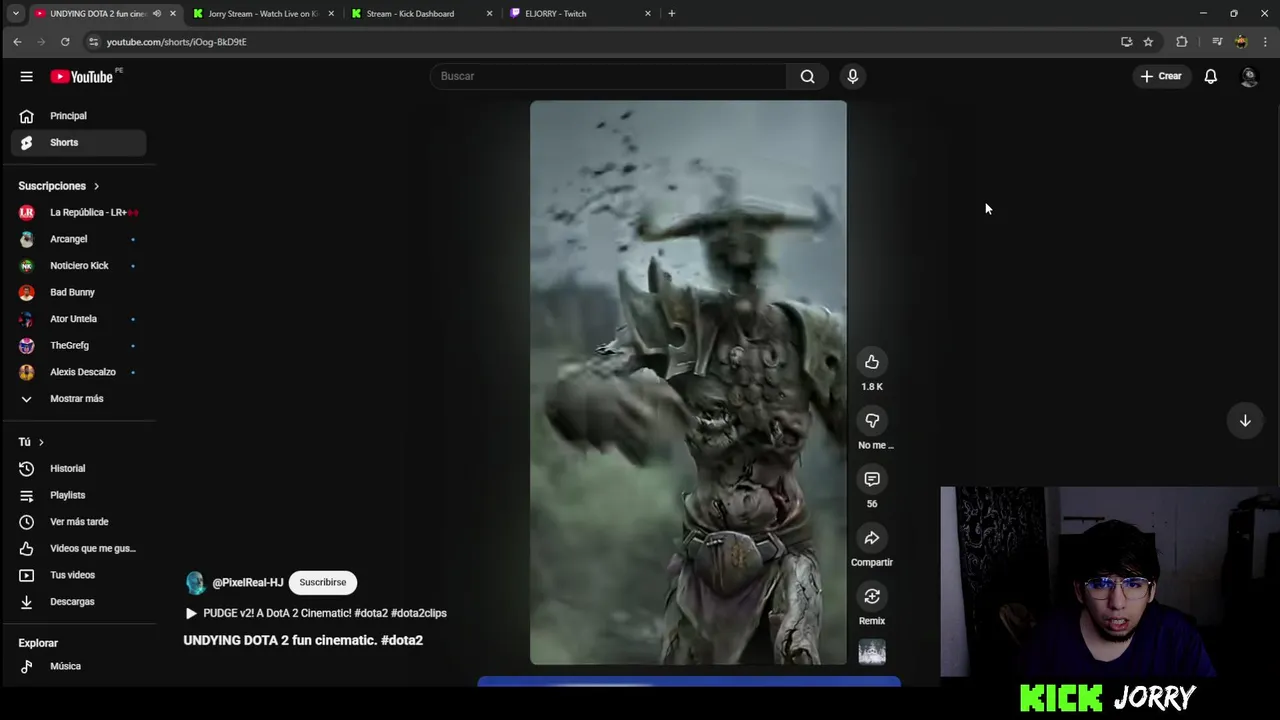
Task: Open Noticiero Kick channel
Action: click(x=78, y=265)
